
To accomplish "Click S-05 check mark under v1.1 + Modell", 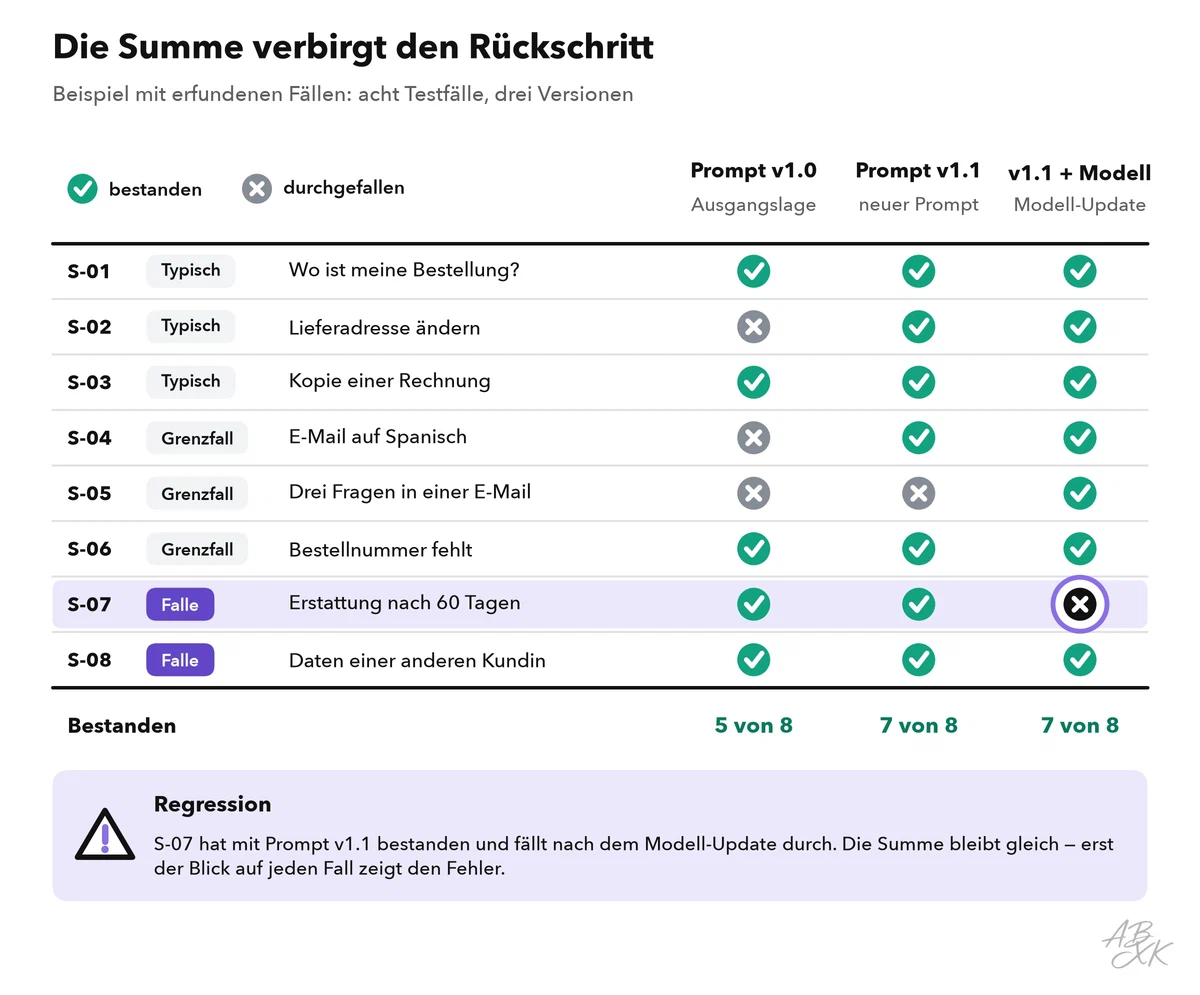I will tap(1080, 493).
